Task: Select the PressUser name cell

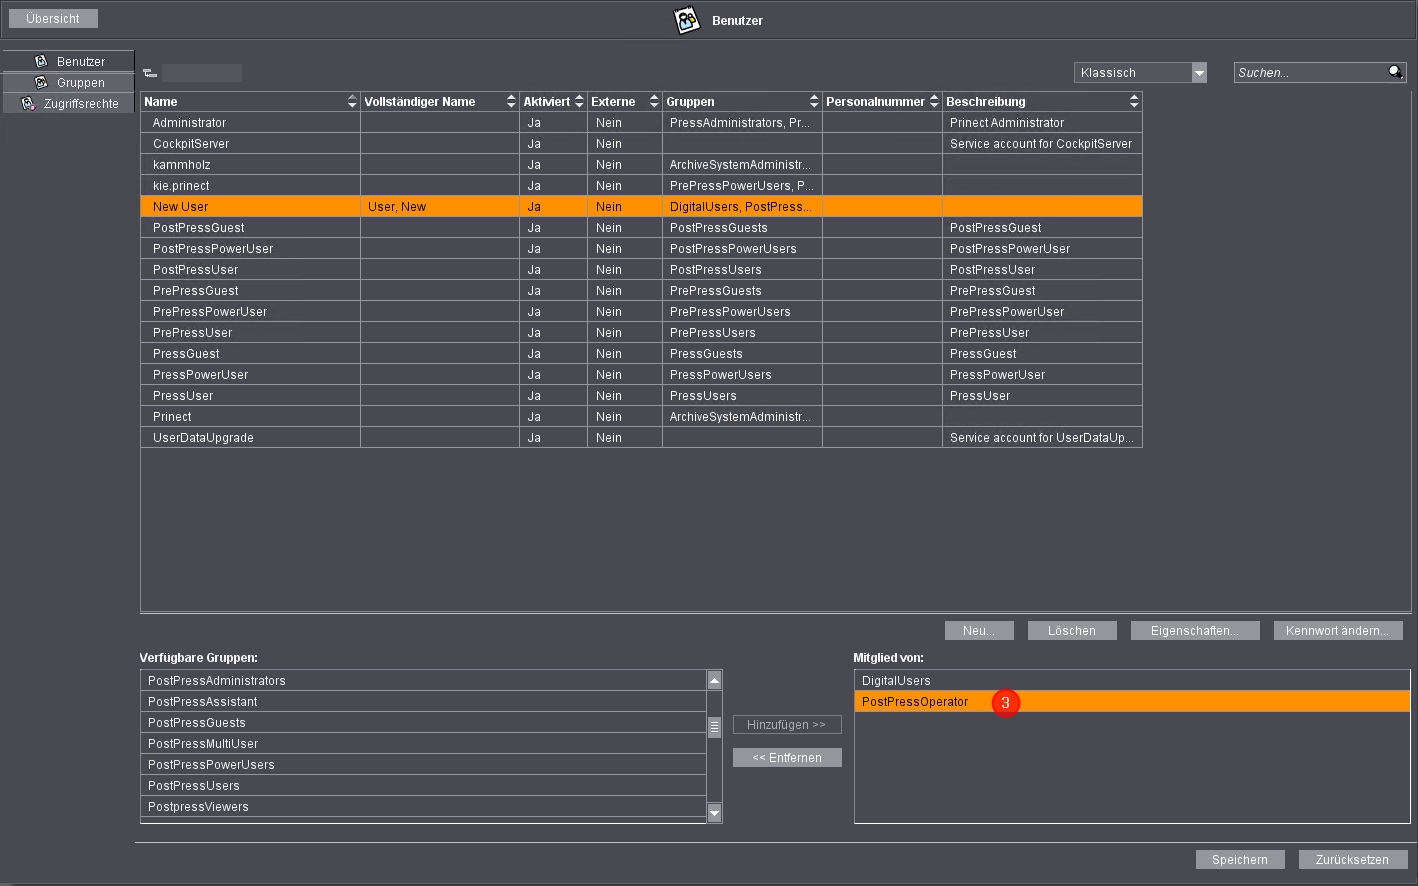Action: tap(250, 395)
